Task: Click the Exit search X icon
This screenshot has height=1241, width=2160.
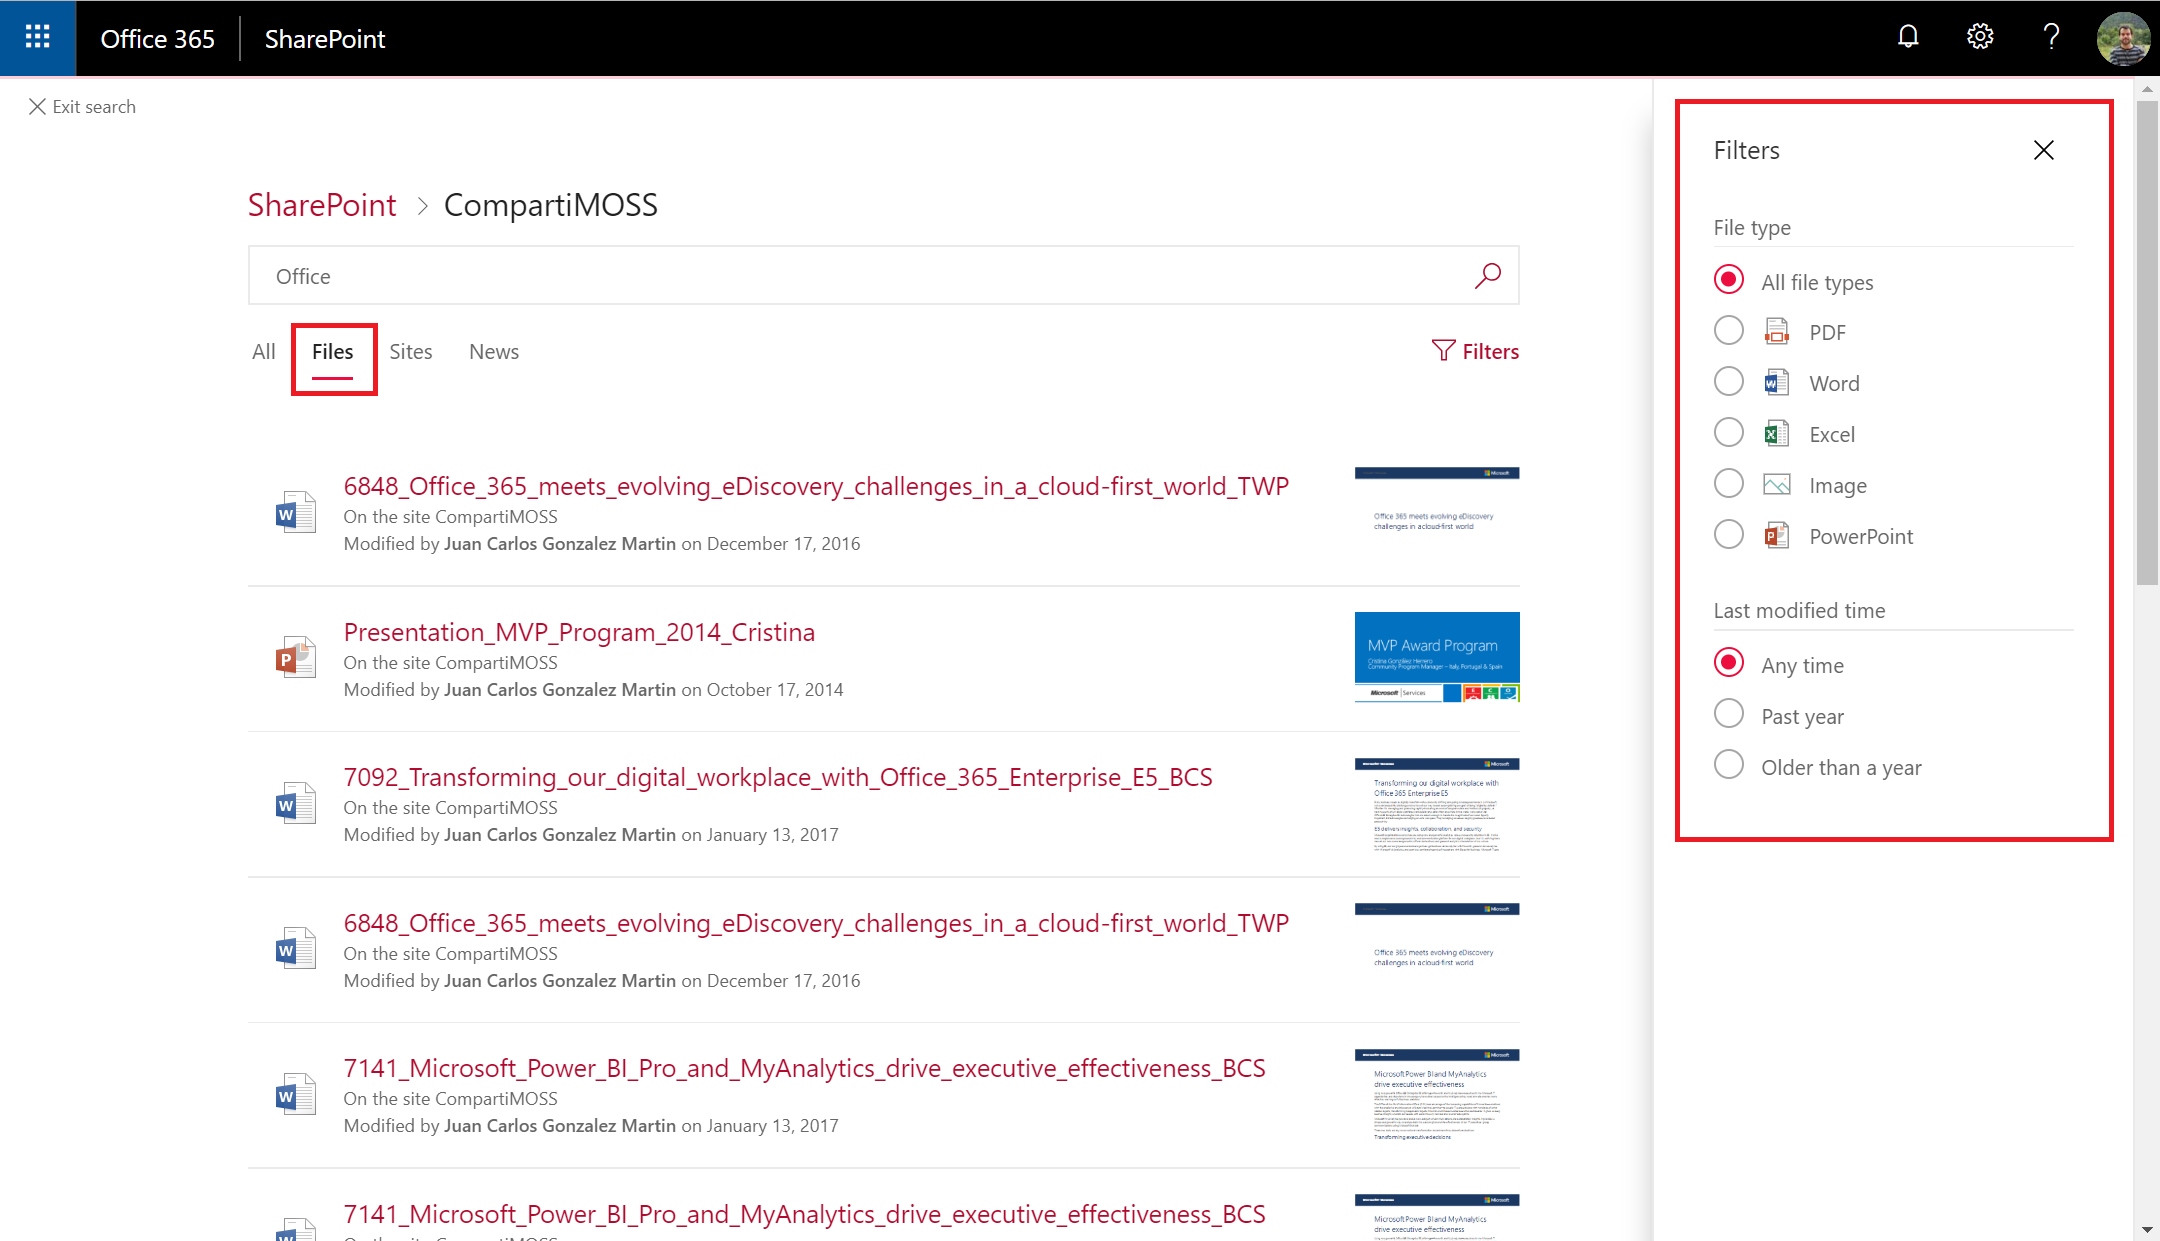Action: [x=37, y=106]
